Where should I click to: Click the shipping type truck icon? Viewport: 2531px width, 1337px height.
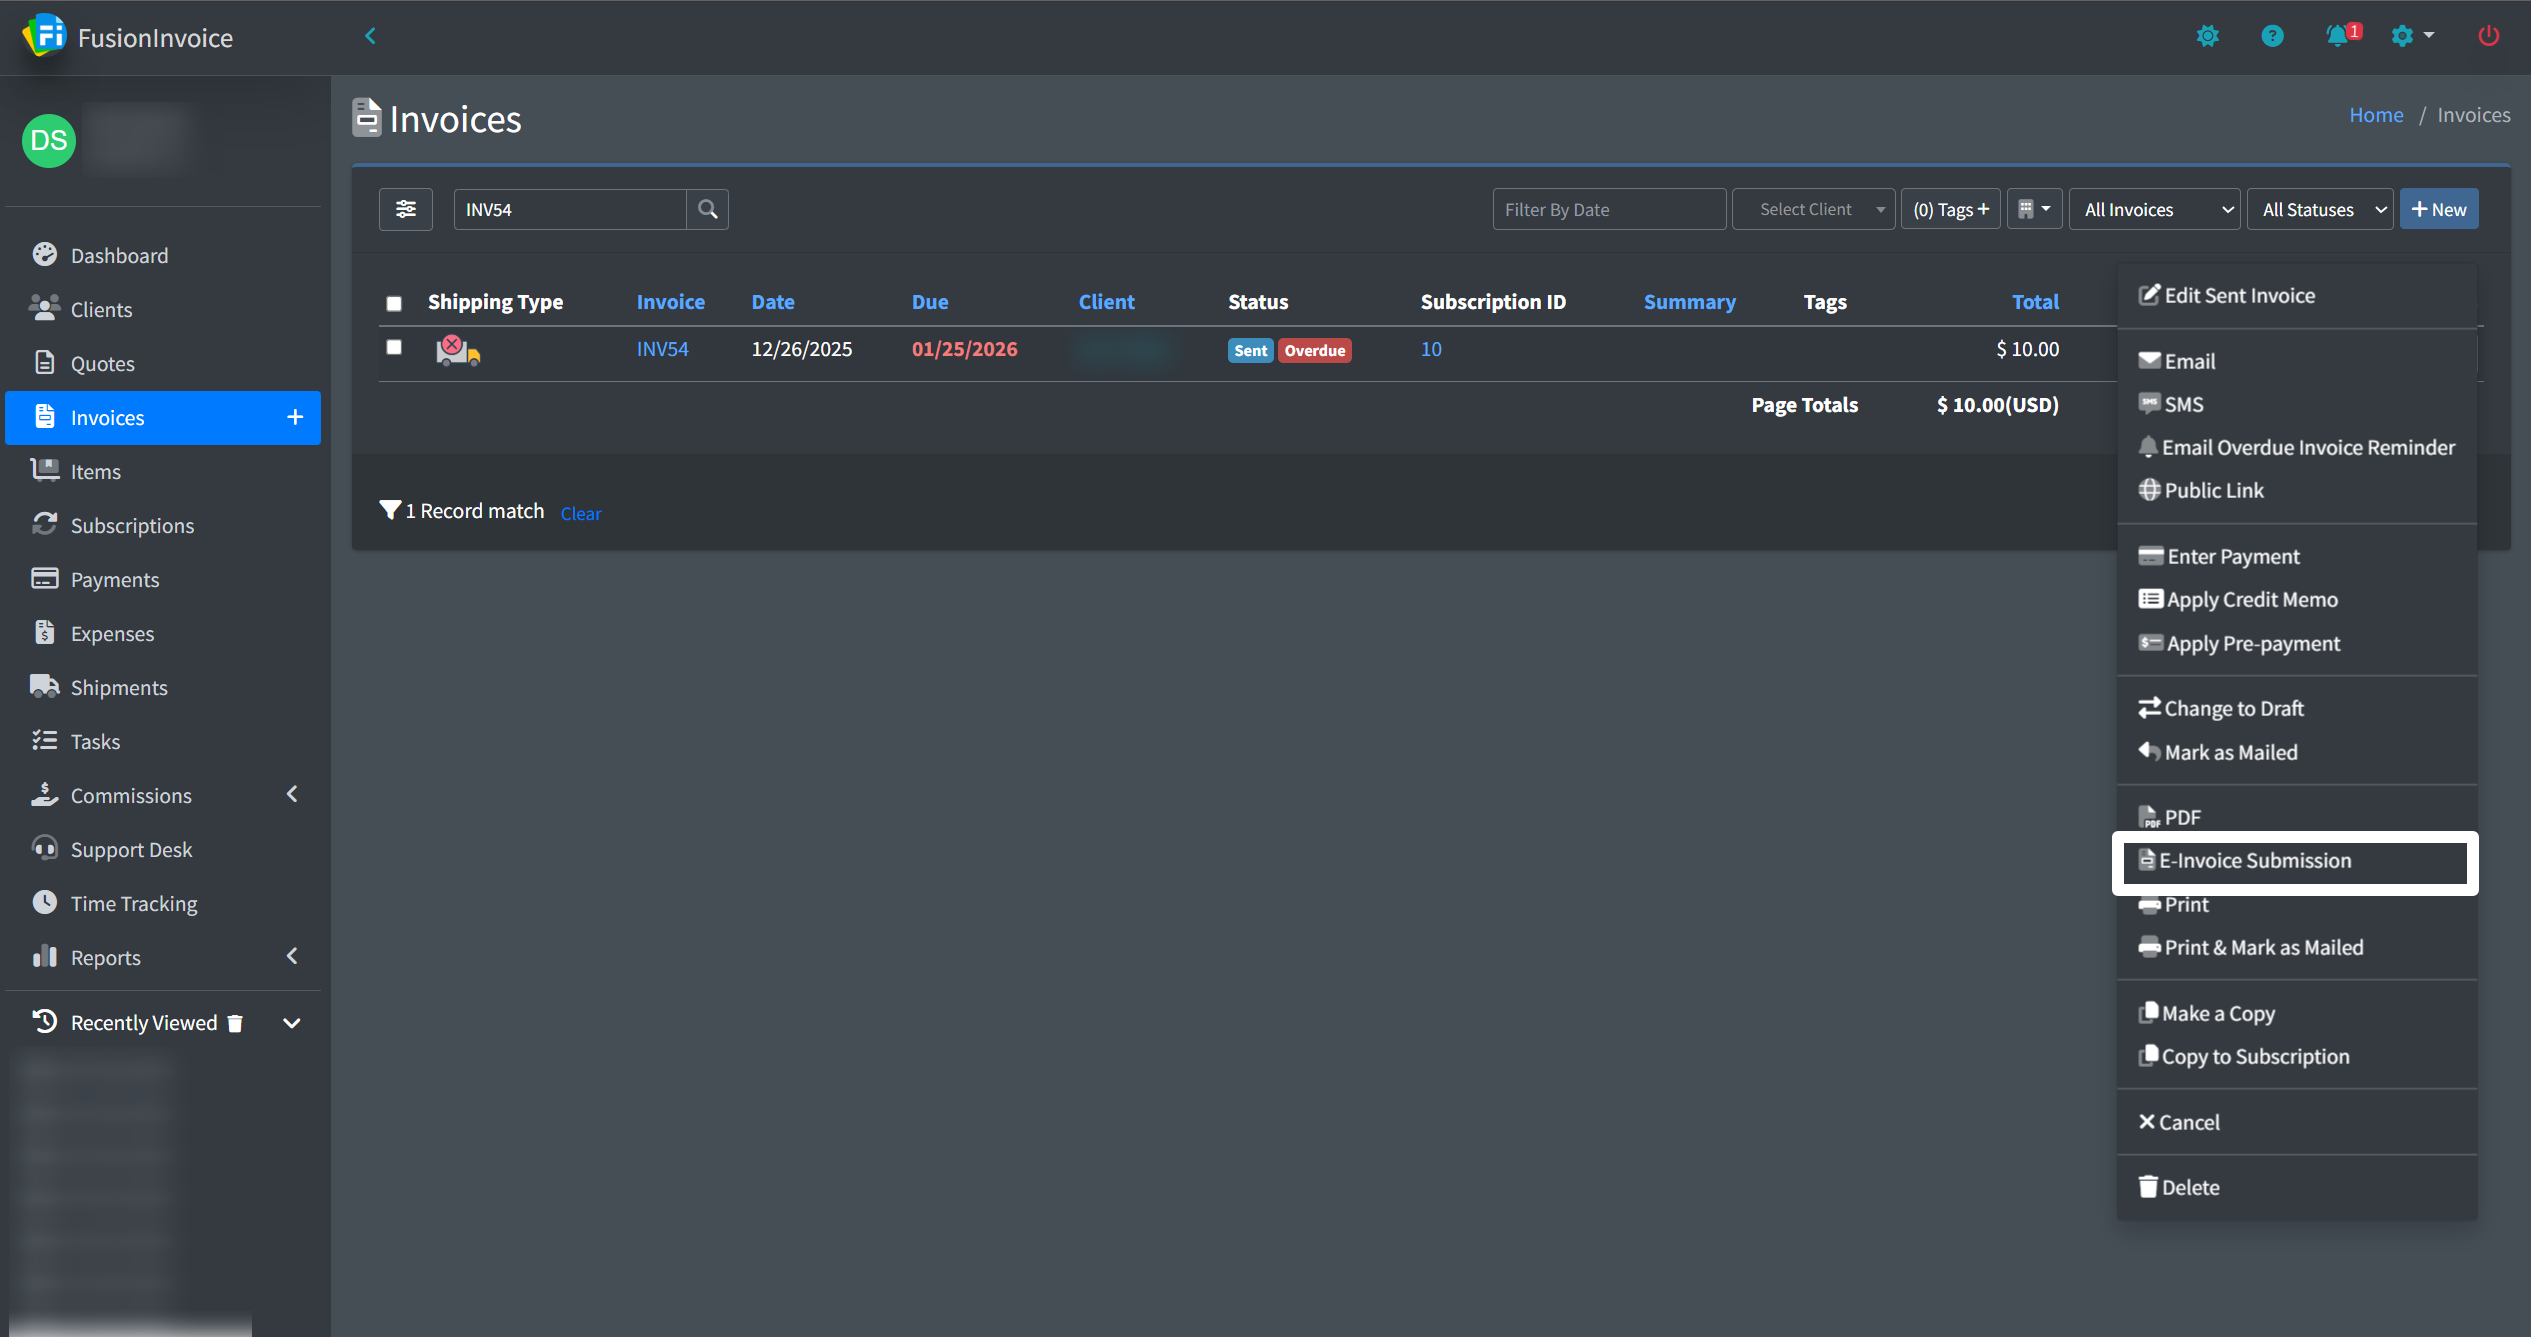pos(458,350)
